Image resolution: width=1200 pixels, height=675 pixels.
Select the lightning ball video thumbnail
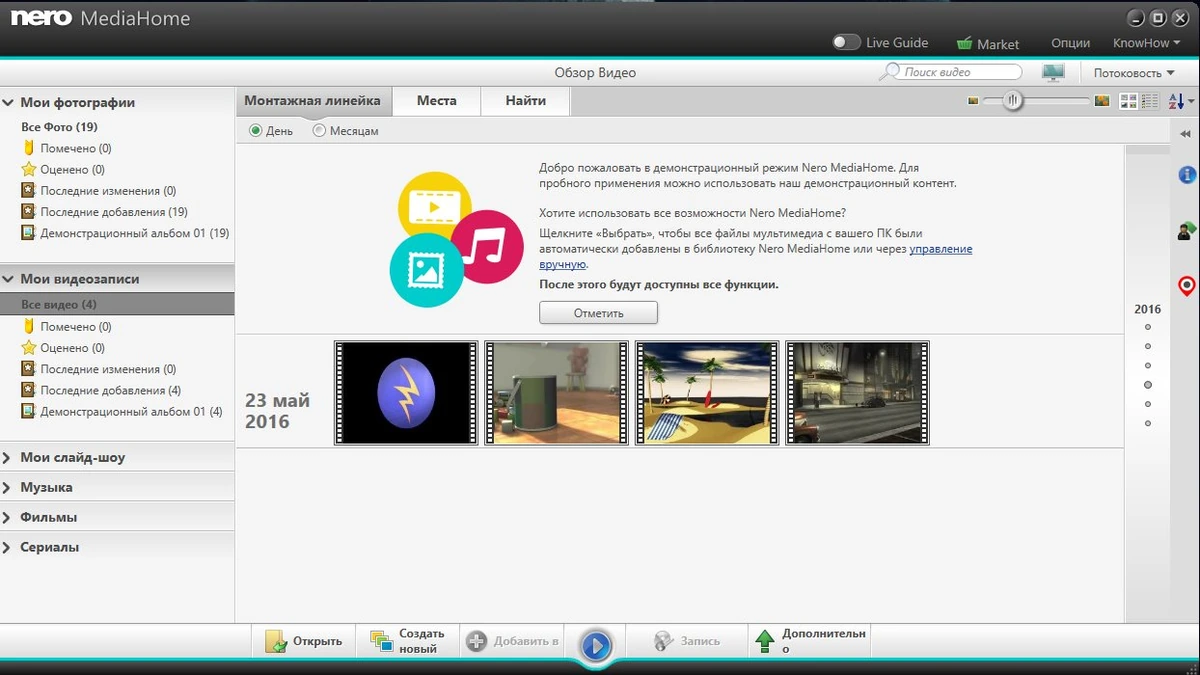(x=406, y=393)
